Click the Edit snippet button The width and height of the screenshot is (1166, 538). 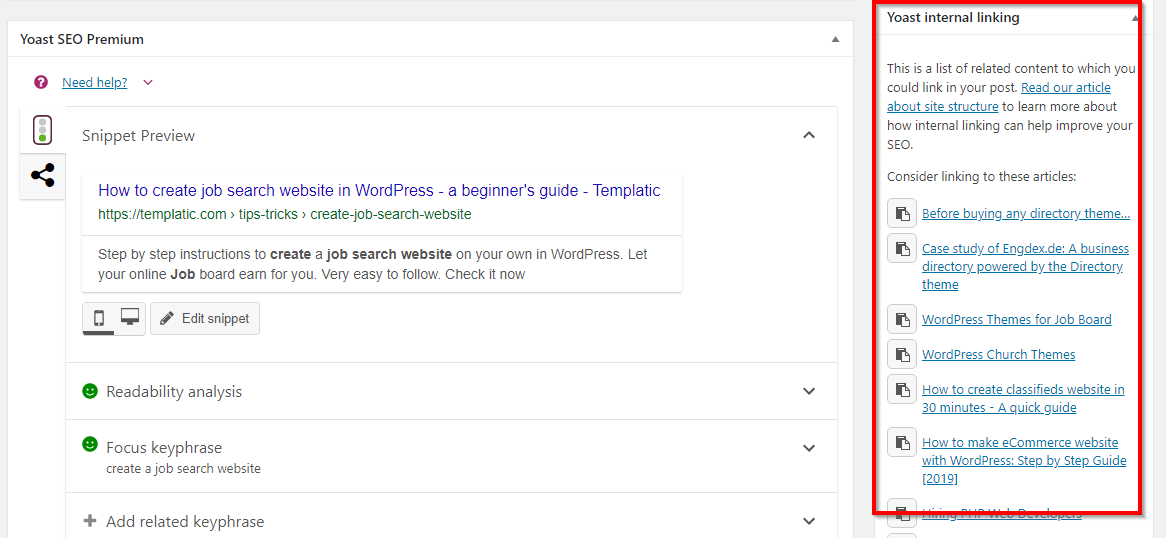coord(205,318)
